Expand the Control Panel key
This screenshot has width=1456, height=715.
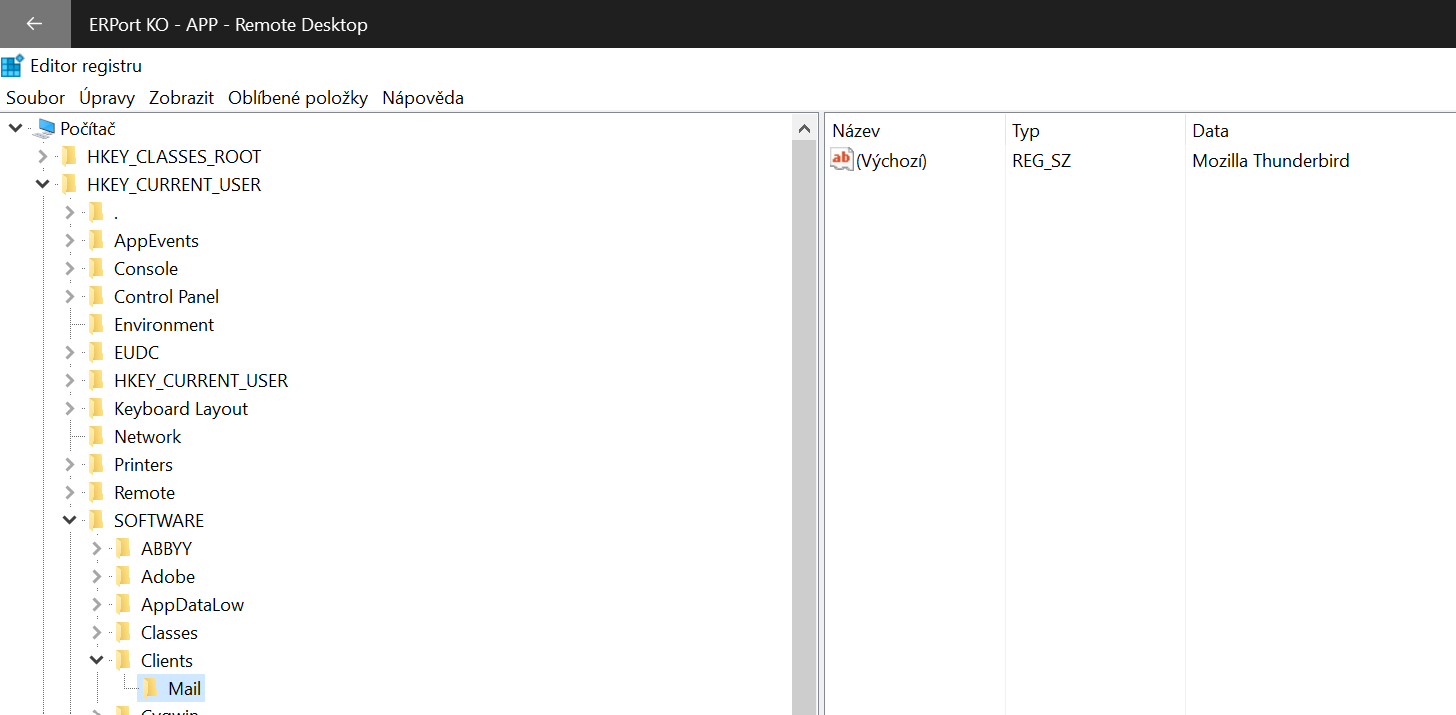pyautogui.click(x=69, y=297)
